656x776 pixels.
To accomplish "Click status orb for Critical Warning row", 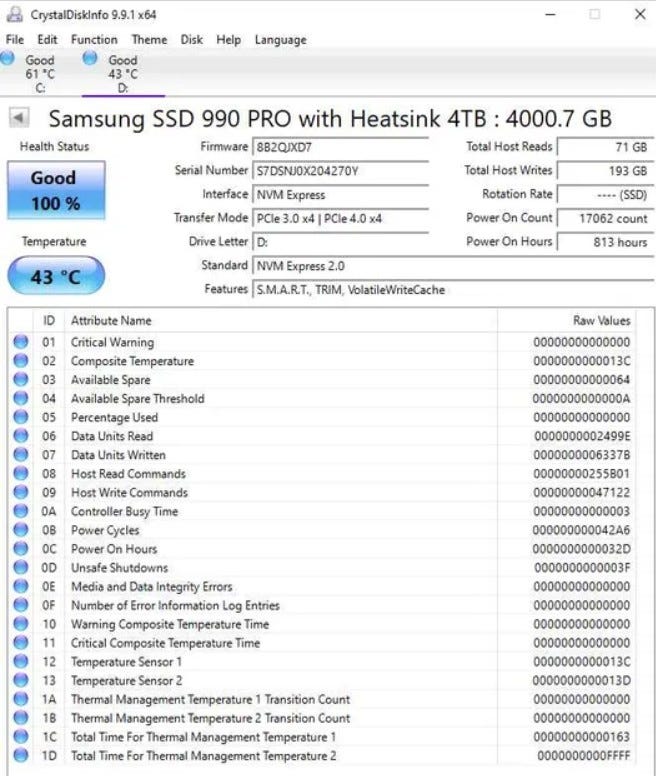I will point(21,341).
